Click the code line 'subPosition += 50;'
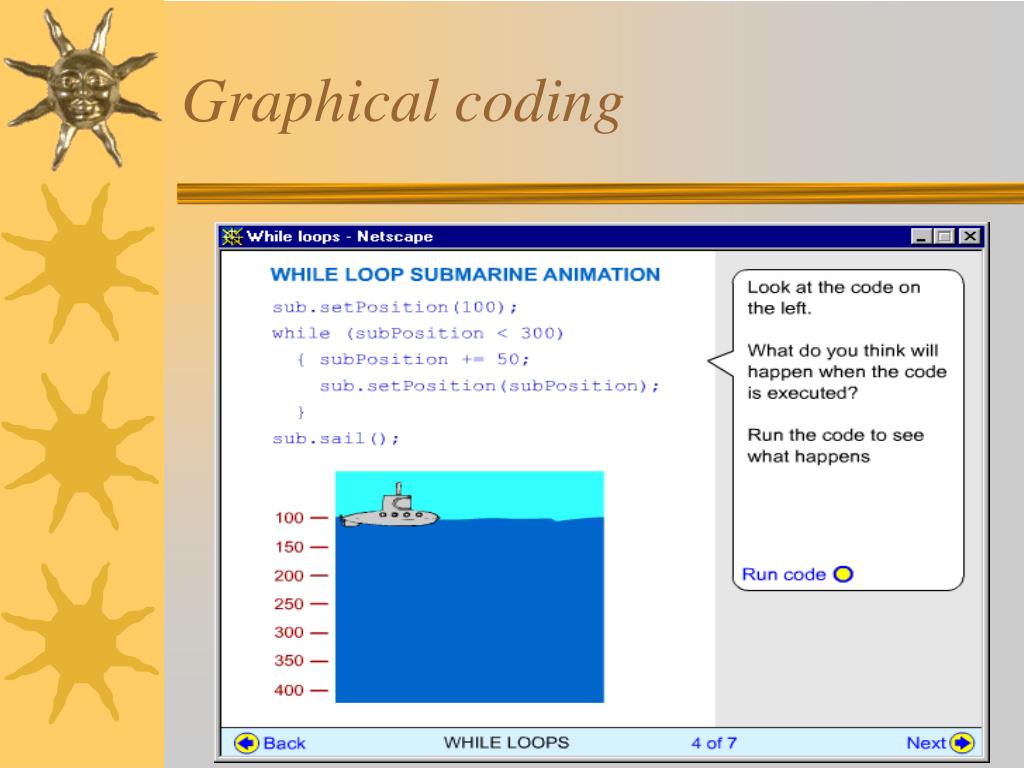Screen dimensions: 1024x768 424,359
